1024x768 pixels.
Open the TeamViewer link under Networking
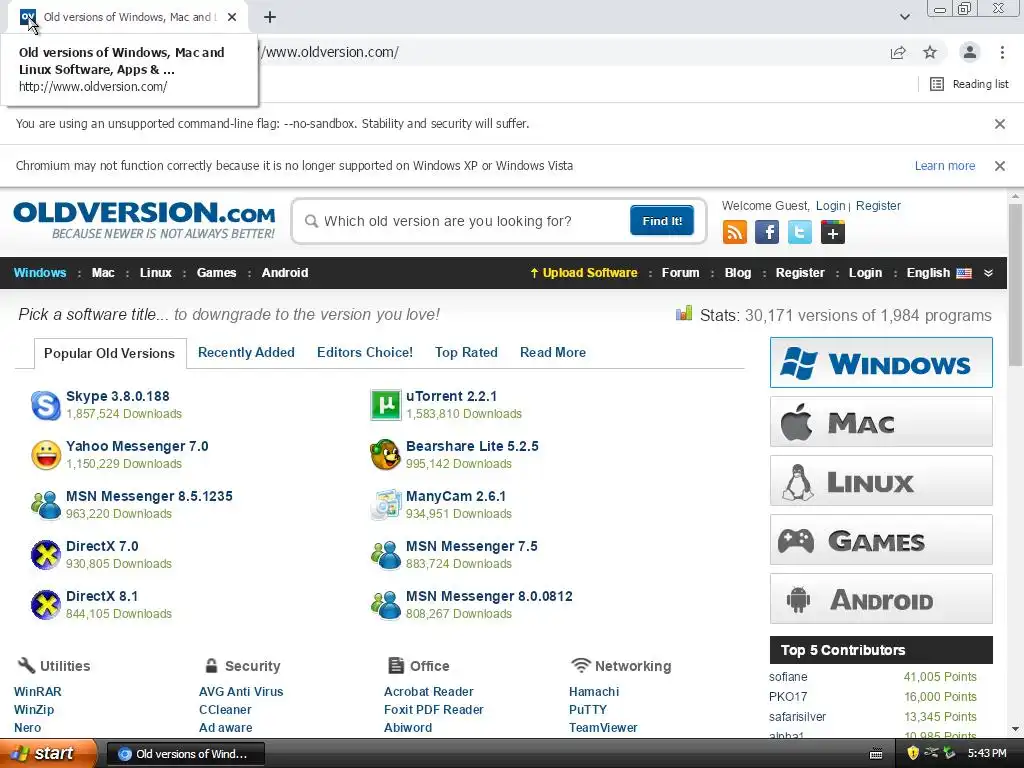pyautogui.click(x=603, y=728)
